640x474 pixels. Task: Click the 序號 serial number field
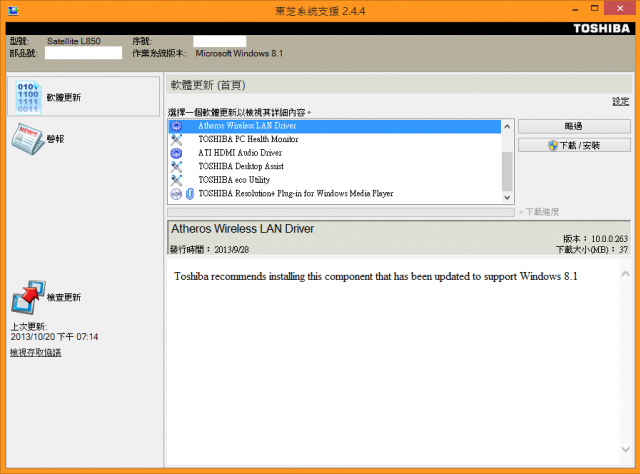pyautogui.click(x=220, y=41)
